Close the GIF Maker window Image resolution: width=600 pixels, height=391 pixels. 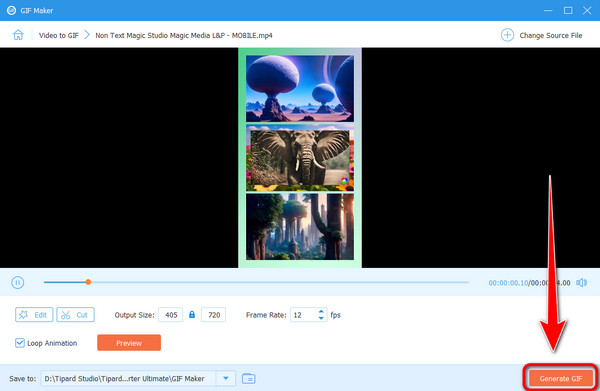(x=587, y=10)
